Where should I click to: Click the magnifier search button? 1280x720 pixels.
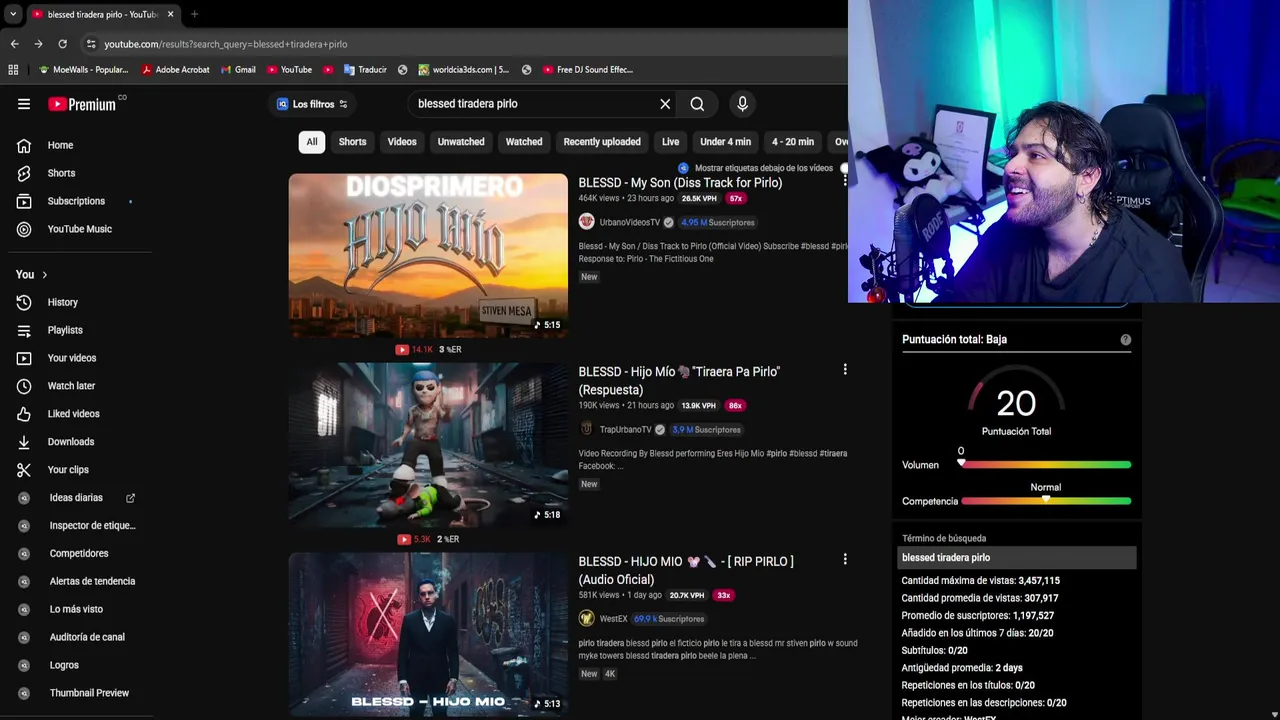click(697, 104)
